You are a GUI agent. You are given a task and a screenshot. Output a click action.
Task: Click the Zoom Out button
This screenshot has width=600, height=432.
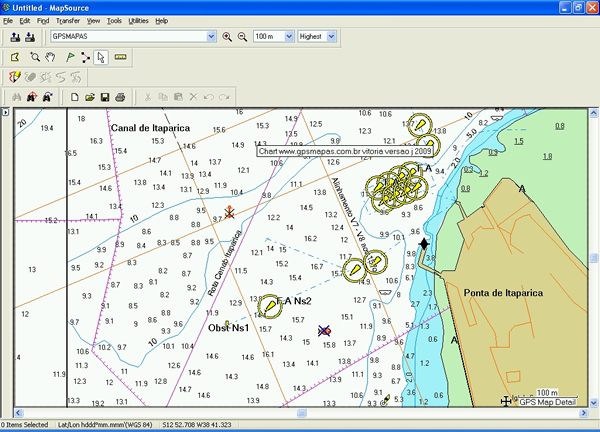tap(241, 37)
